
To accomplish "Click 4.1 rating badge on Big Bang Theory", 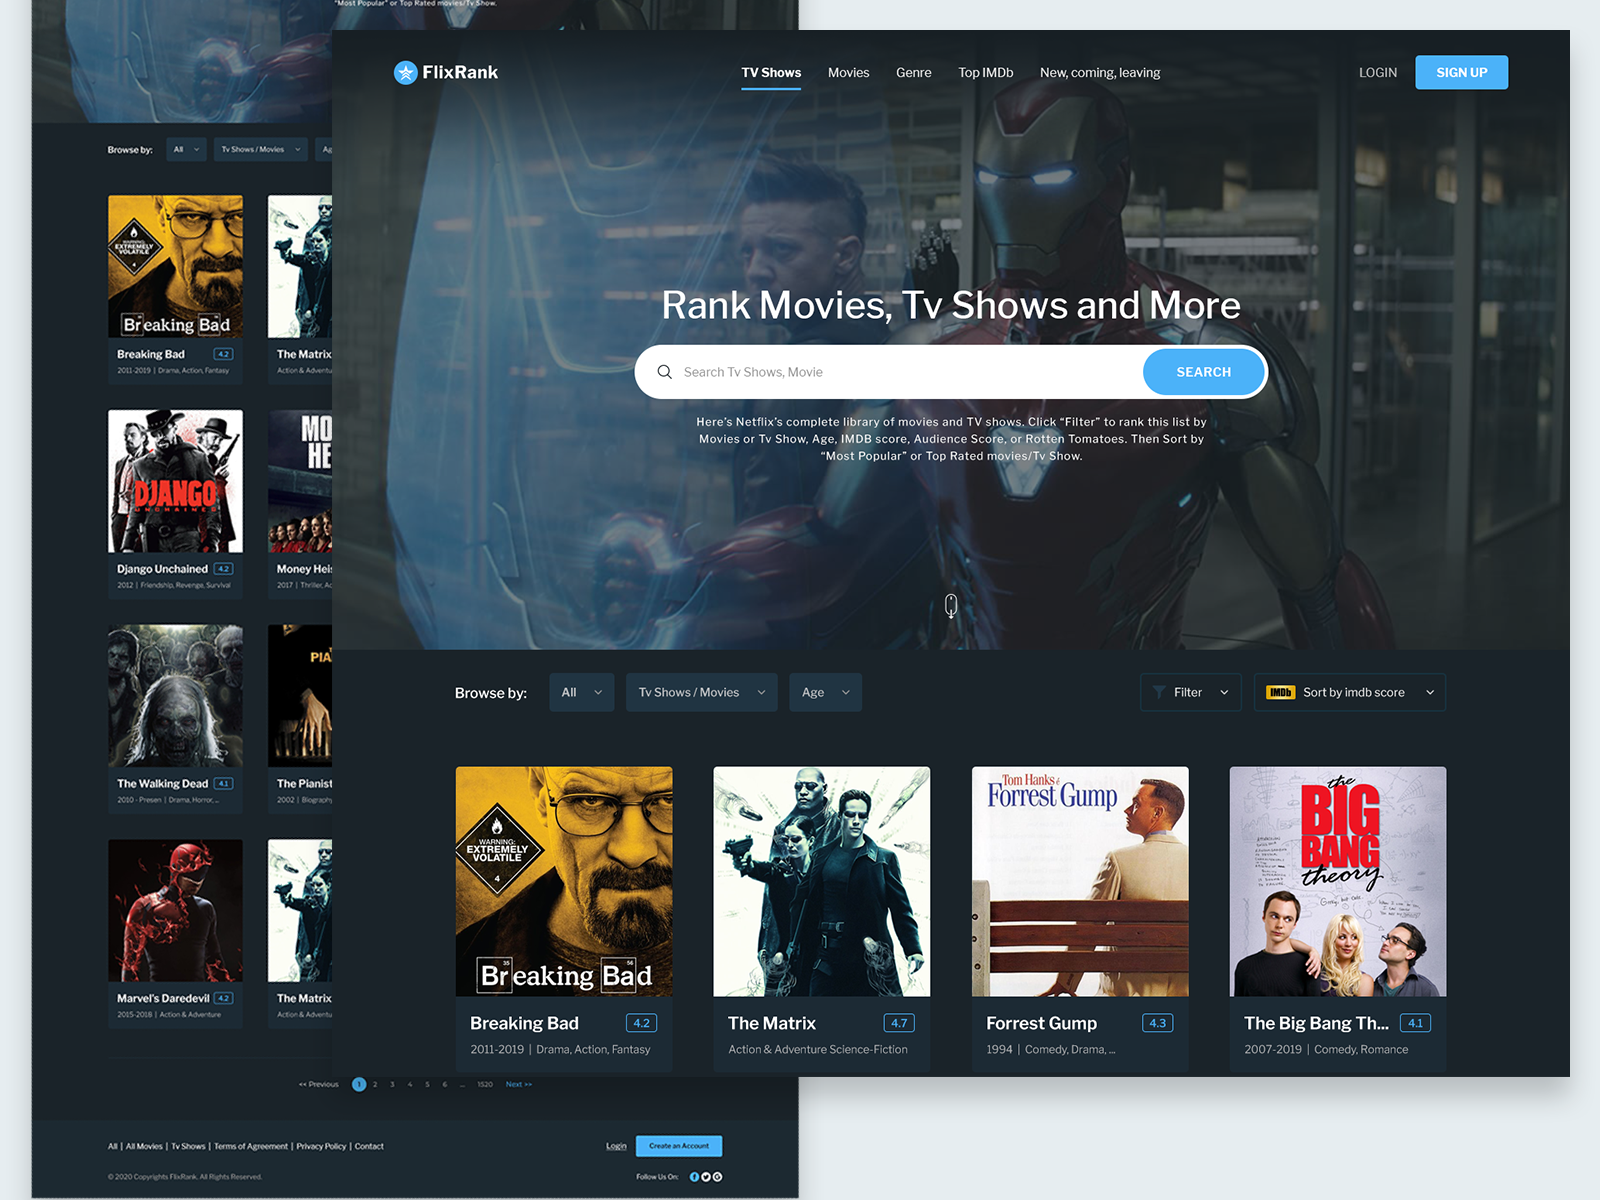I will [x=1415, y=1023].
